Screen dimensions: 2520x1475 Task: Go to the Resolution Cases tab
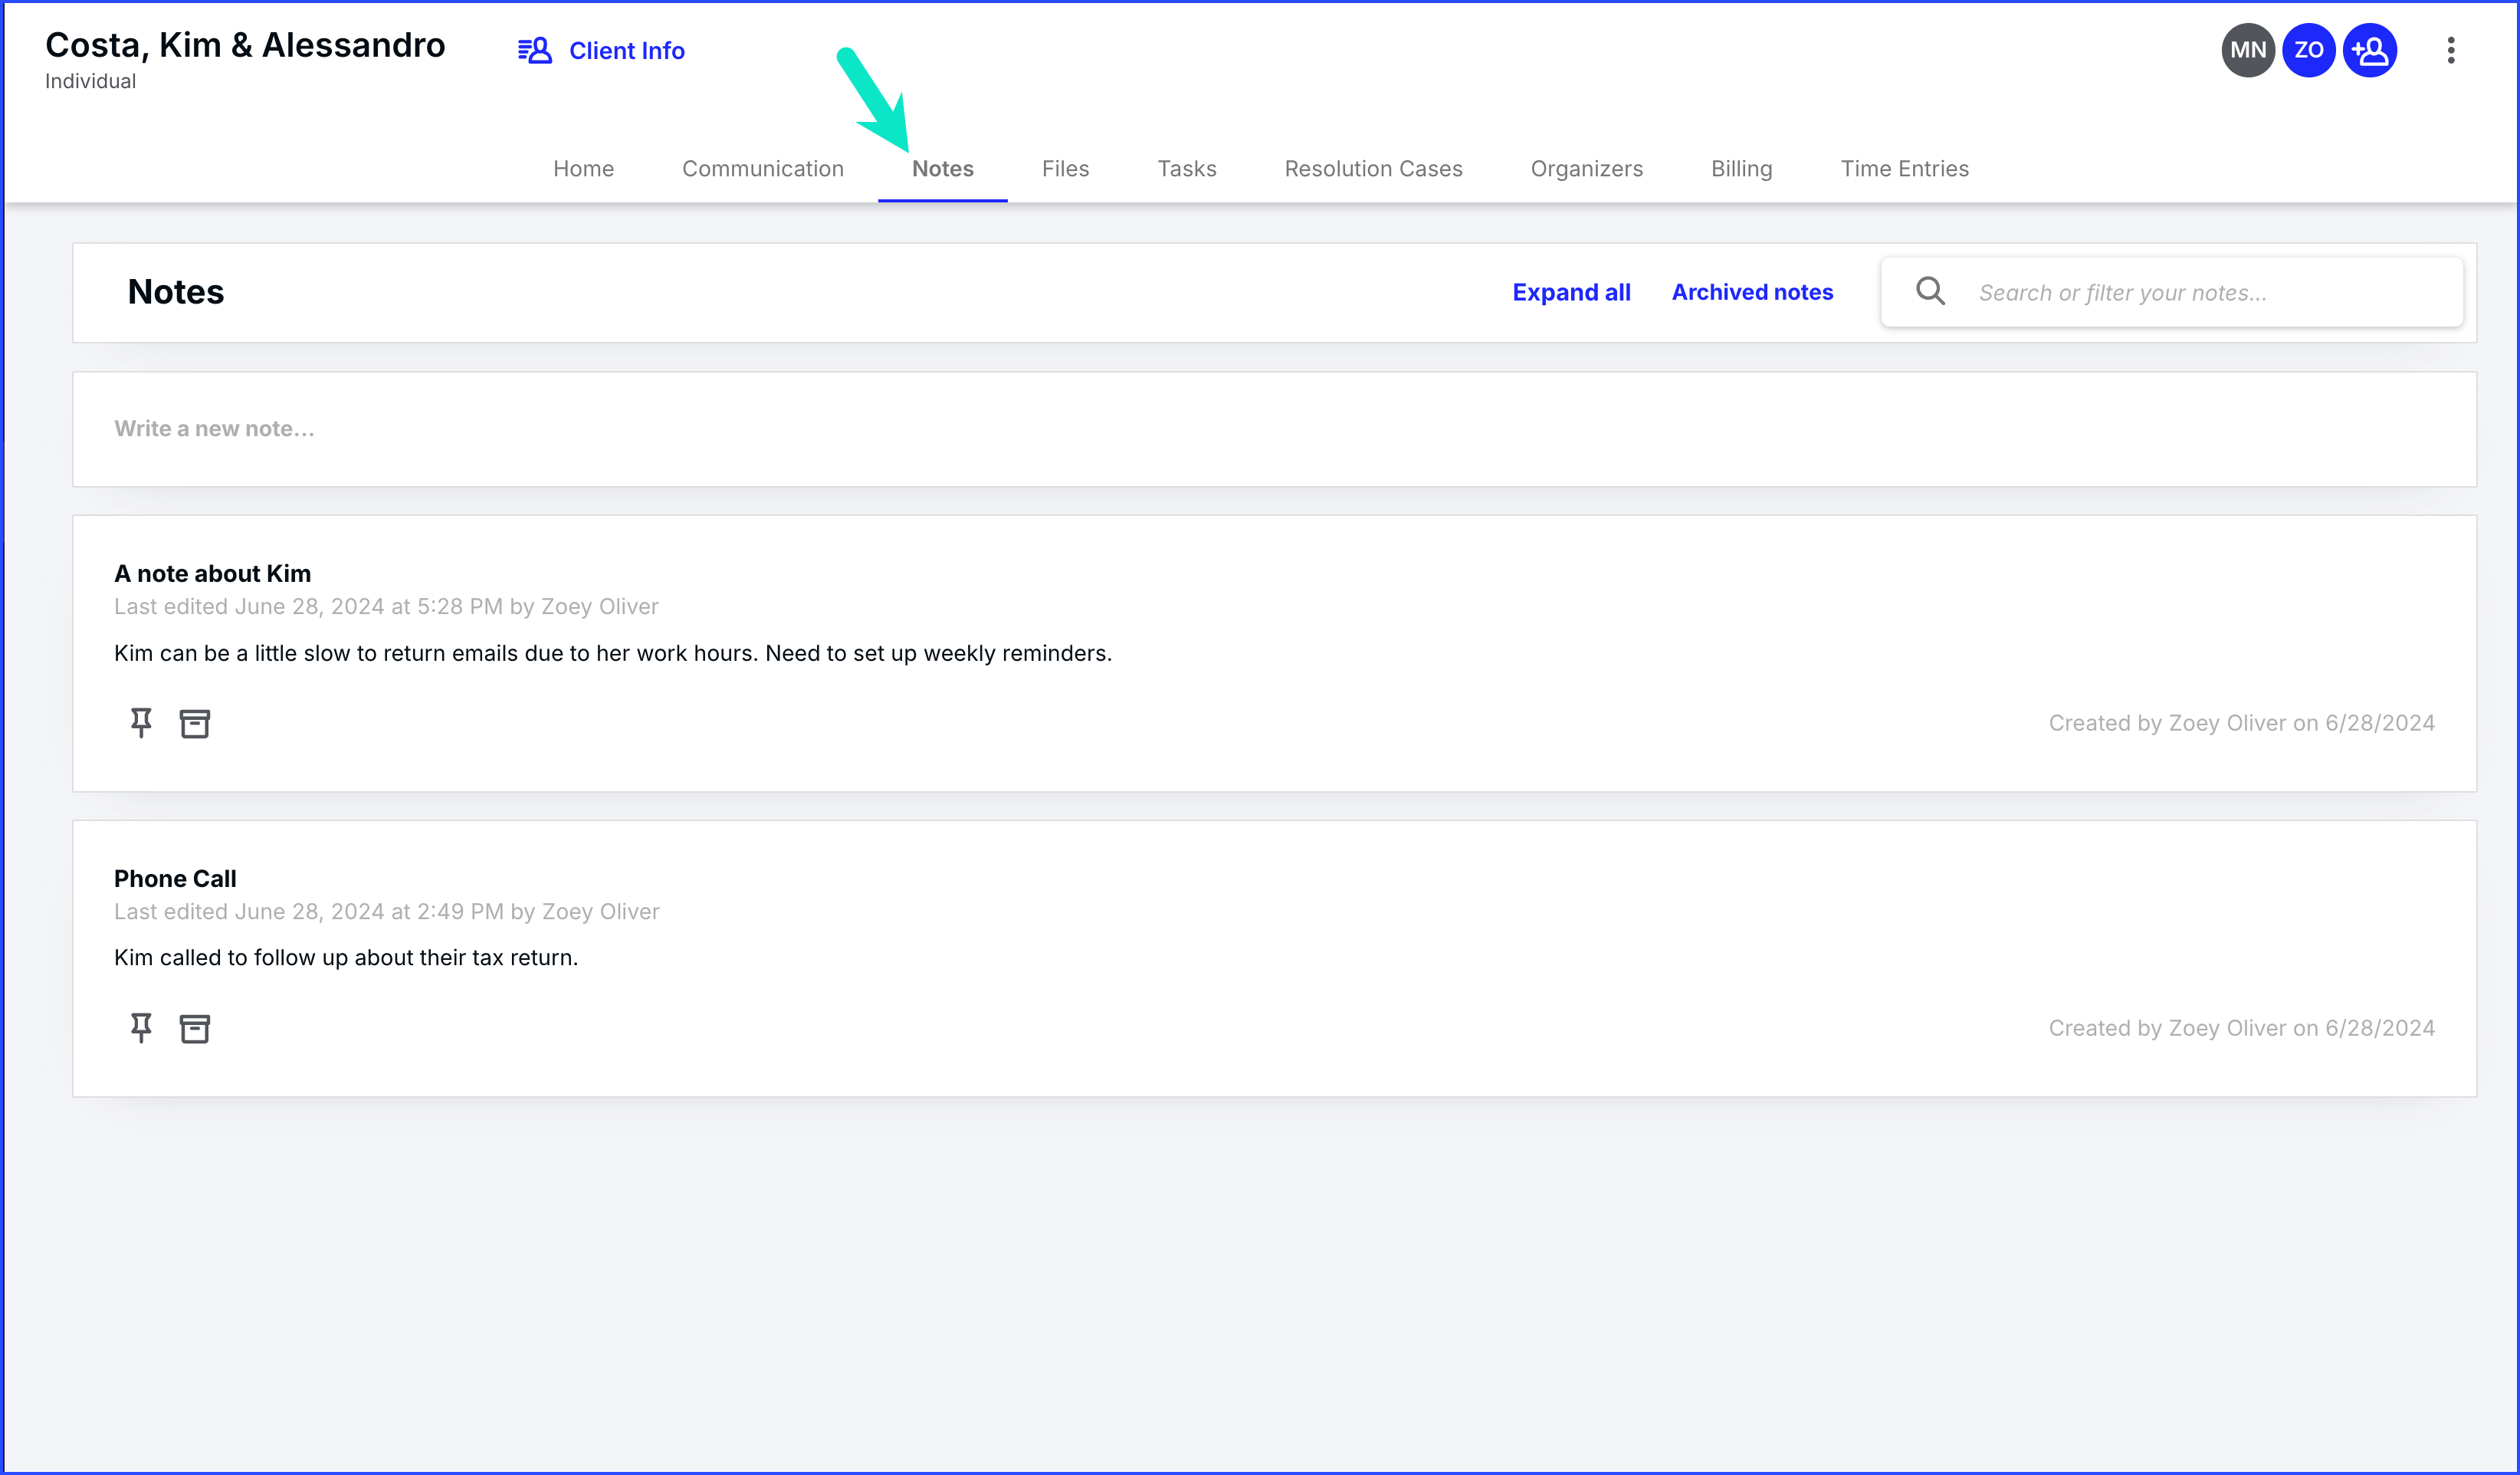[x=1373, y=169]
